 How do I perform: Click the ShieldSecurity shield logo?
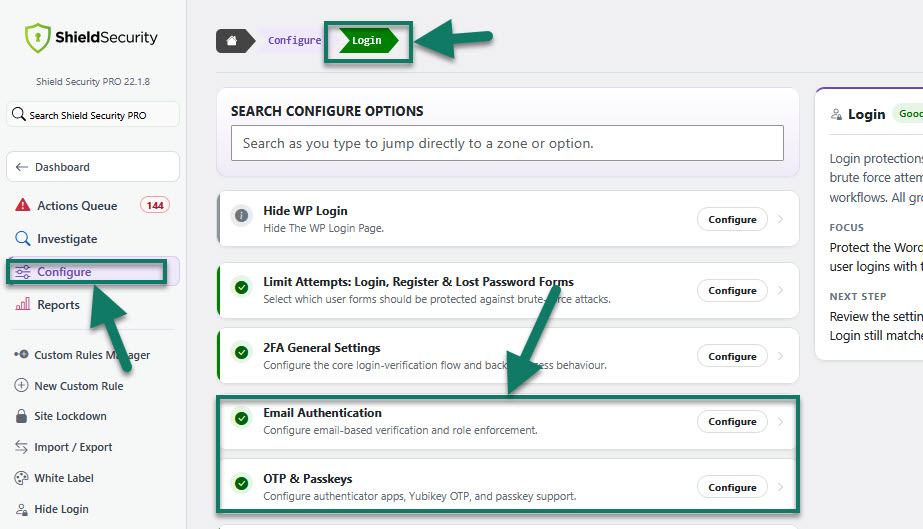pos(38,38)
